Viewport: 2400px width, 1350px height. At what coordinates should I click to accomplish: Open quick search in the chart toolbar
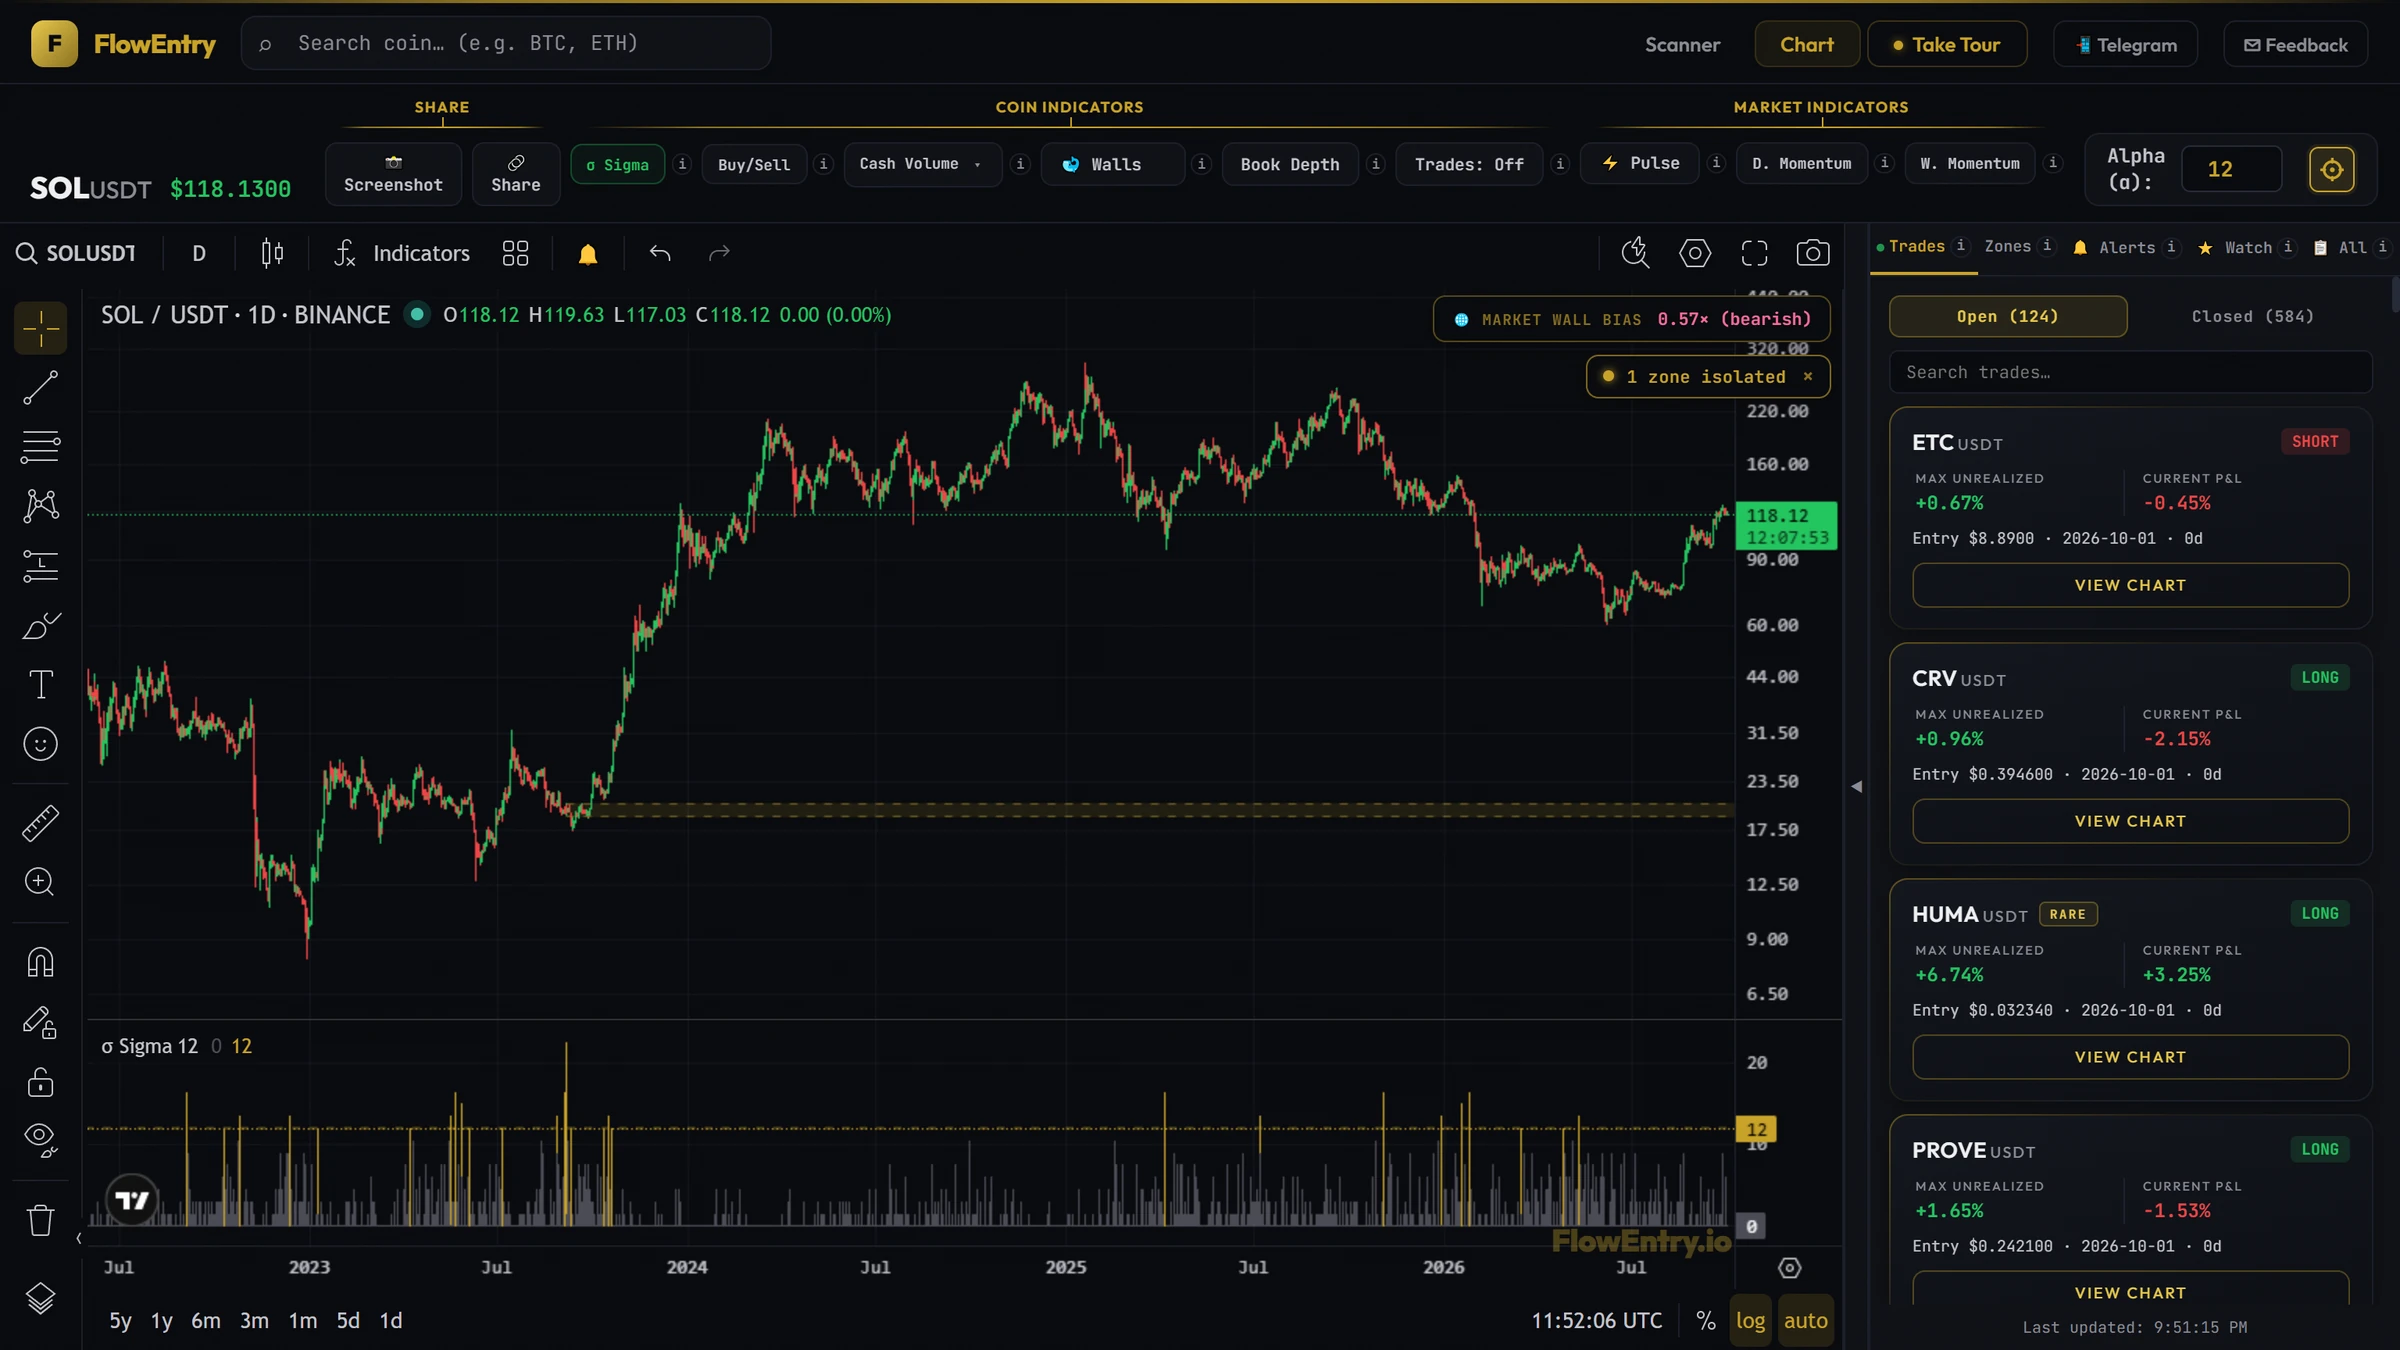point(1635,253)
